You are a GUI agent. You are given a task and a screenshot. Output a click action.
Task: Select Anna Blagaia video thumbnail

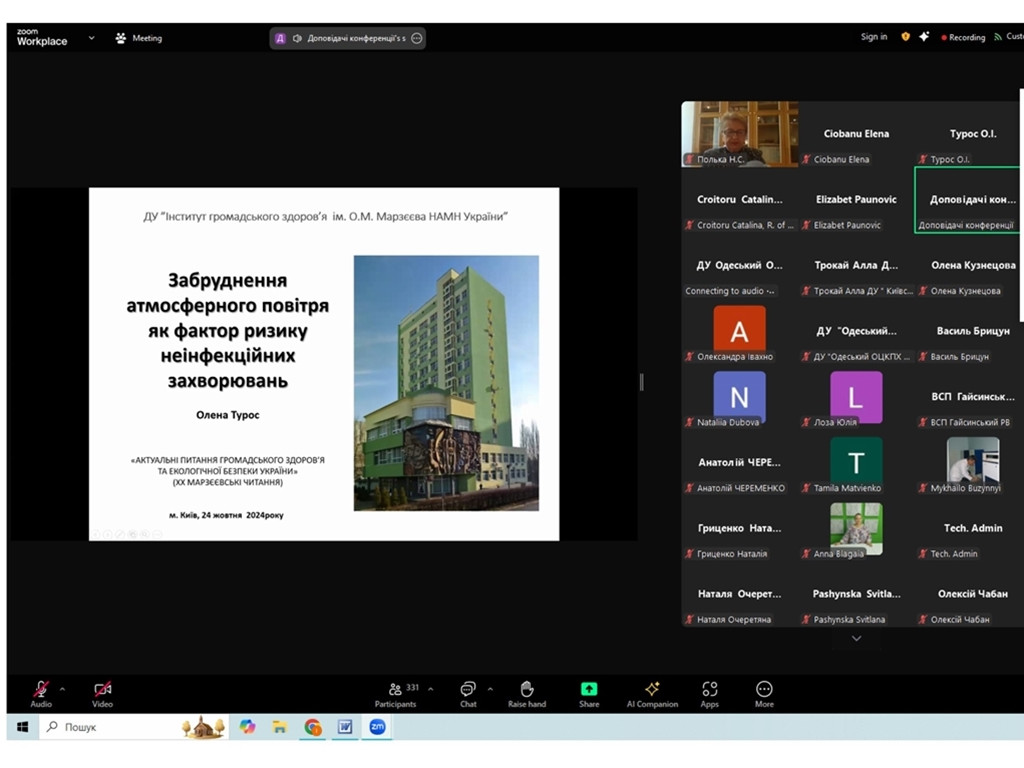pos(856,527)
